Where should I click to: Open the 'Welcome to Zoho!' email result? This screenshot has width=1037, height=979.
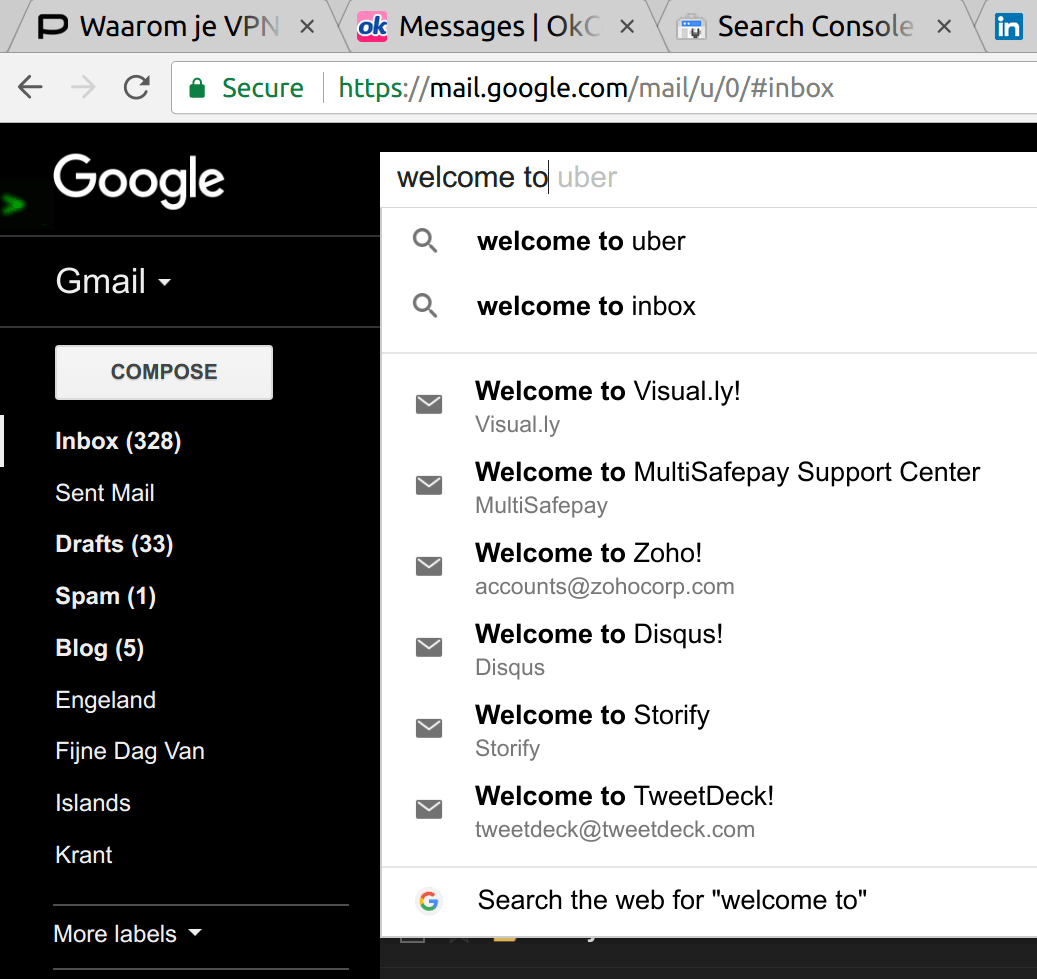click(709, 568)
